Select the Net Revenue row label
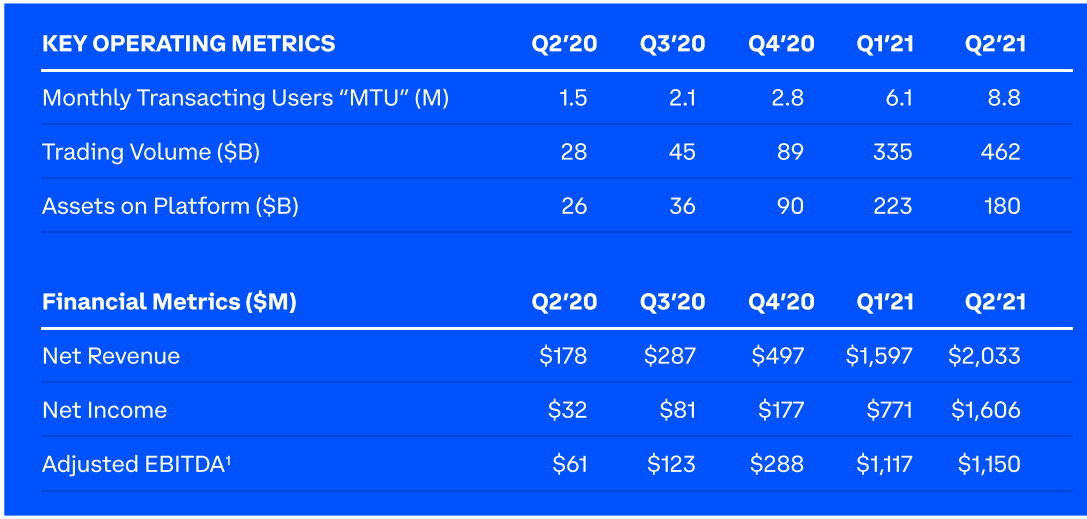The height and width of the screenshot is (519, 1087). tap(111, 356)
